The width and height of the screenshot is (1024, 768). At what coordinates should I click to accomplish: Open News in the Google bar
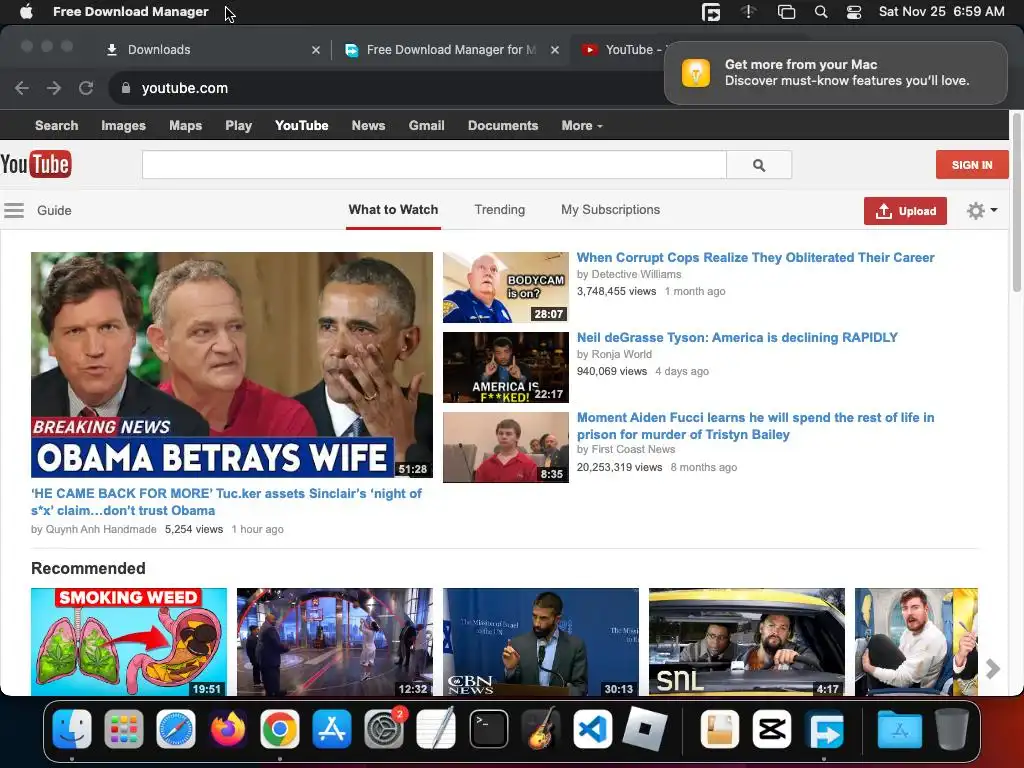pyautogui.click(x=368, y=125)
